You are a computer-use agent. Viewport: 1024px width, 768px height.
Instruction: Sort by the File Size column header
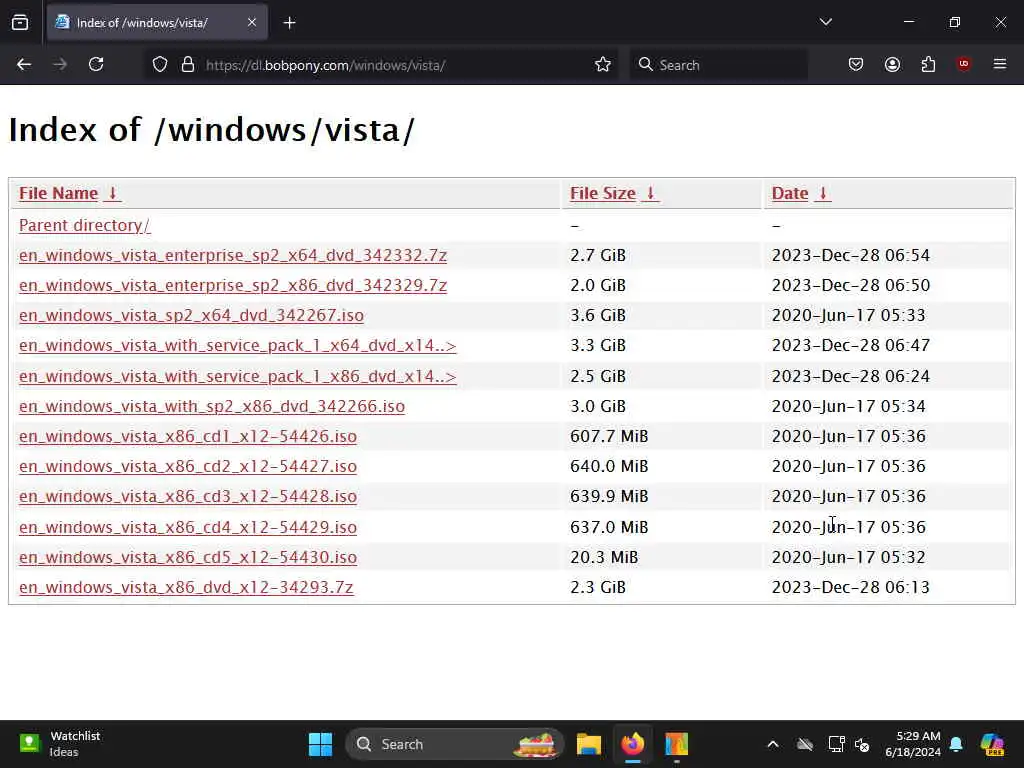[x=615, y=193]
